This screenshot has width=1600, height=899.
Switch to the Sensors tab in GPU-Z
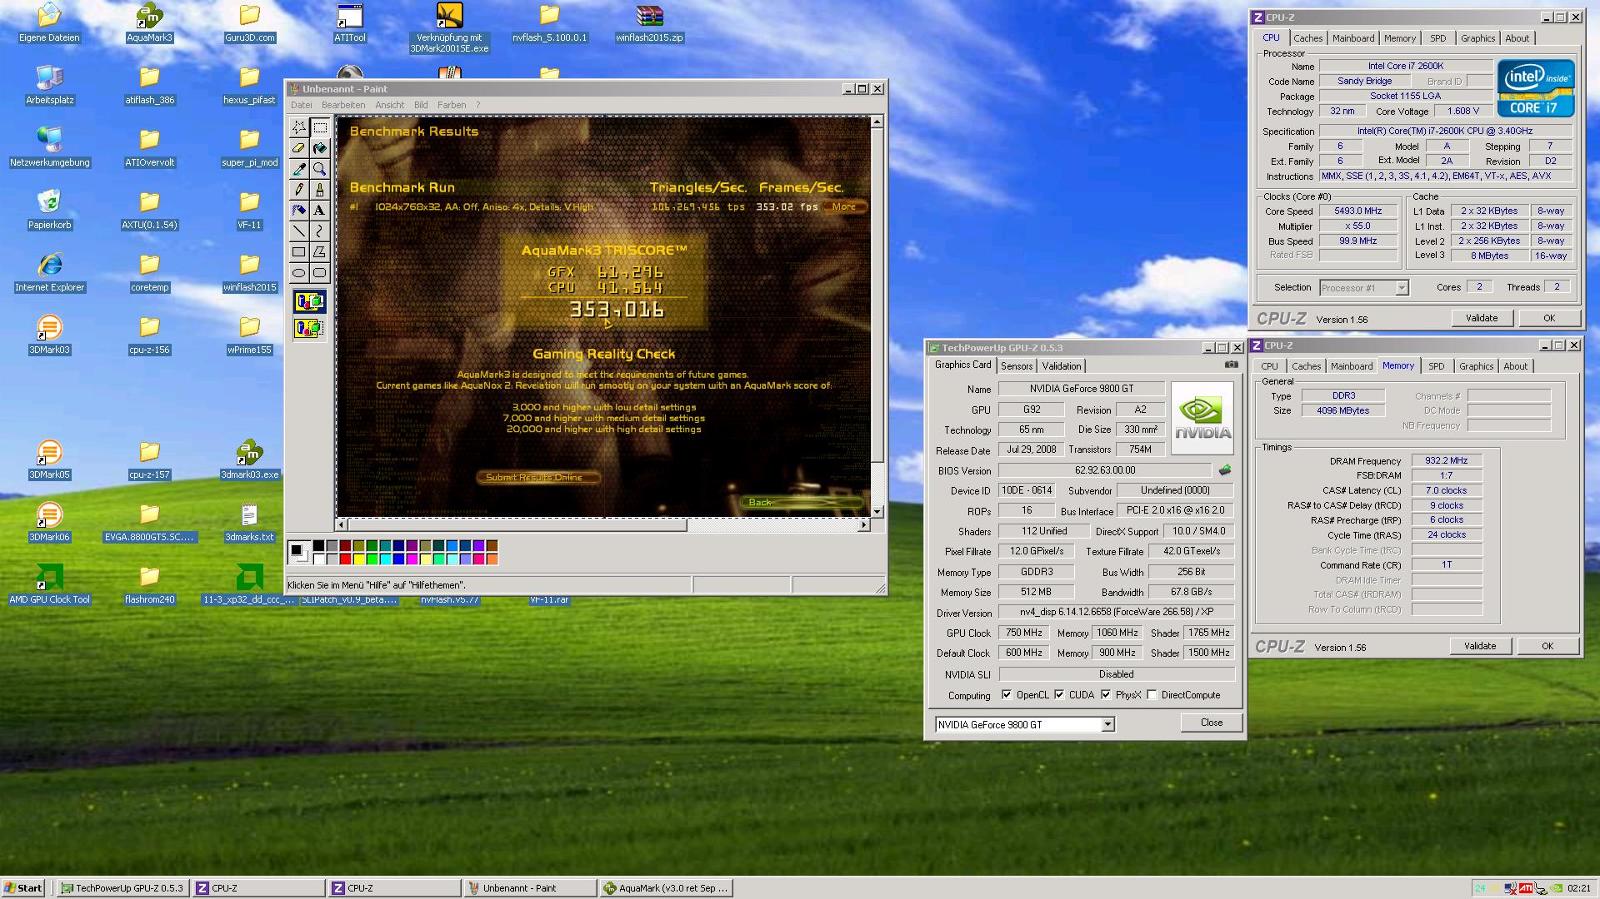click(1017, 366)
